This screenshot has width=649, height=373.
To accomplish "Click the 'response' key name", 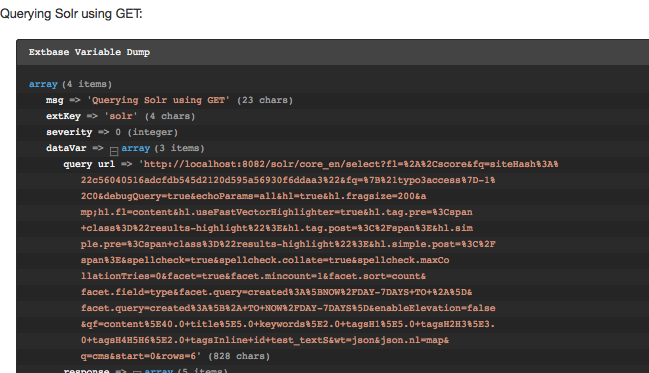I will tap(86, 371).
